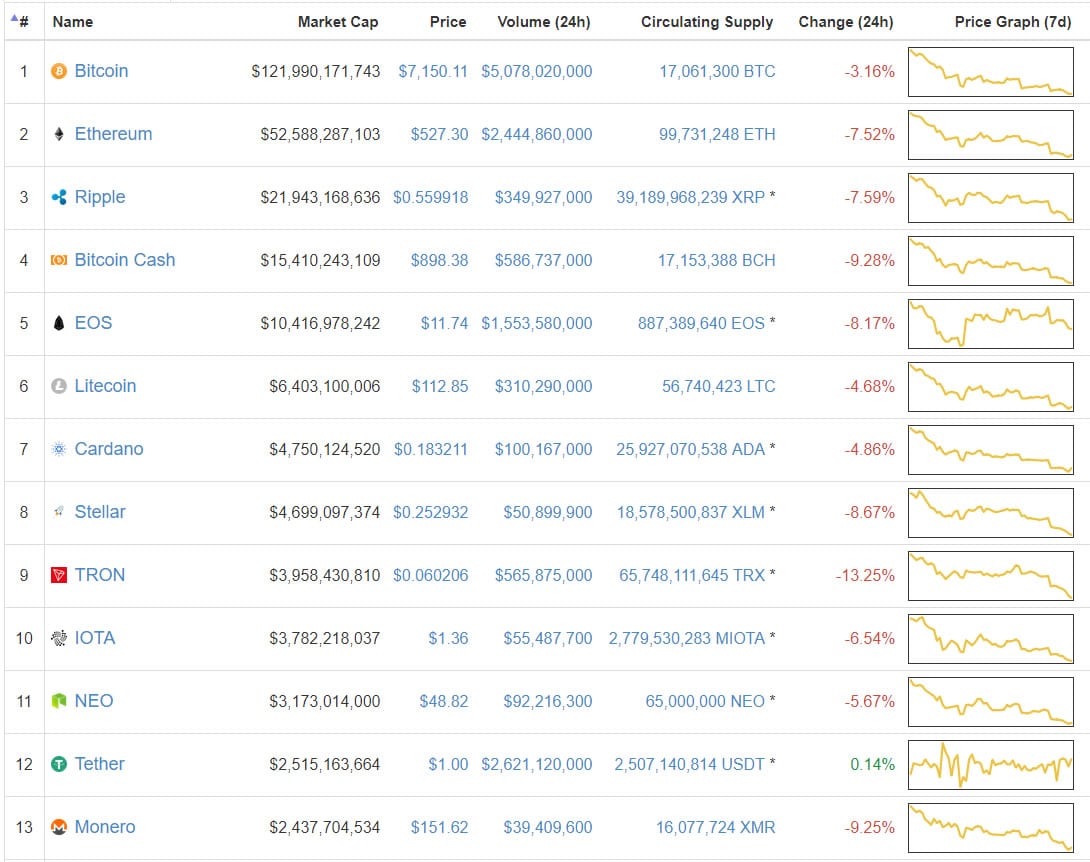Open the NEO name link
Screen dimensions: 1090x862
coord(94,701)
